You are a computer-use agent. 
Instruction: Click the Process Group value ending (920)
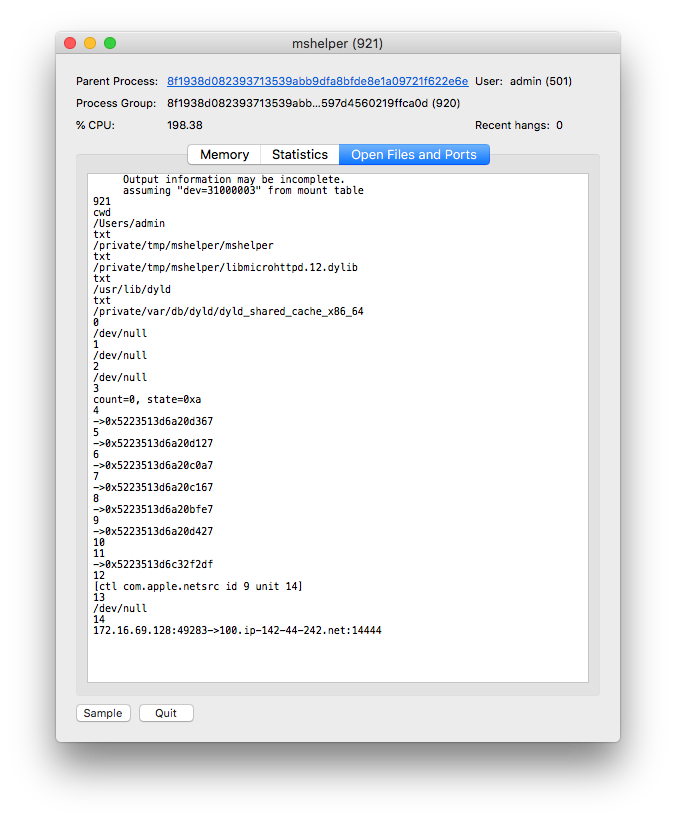click(314, 103)
